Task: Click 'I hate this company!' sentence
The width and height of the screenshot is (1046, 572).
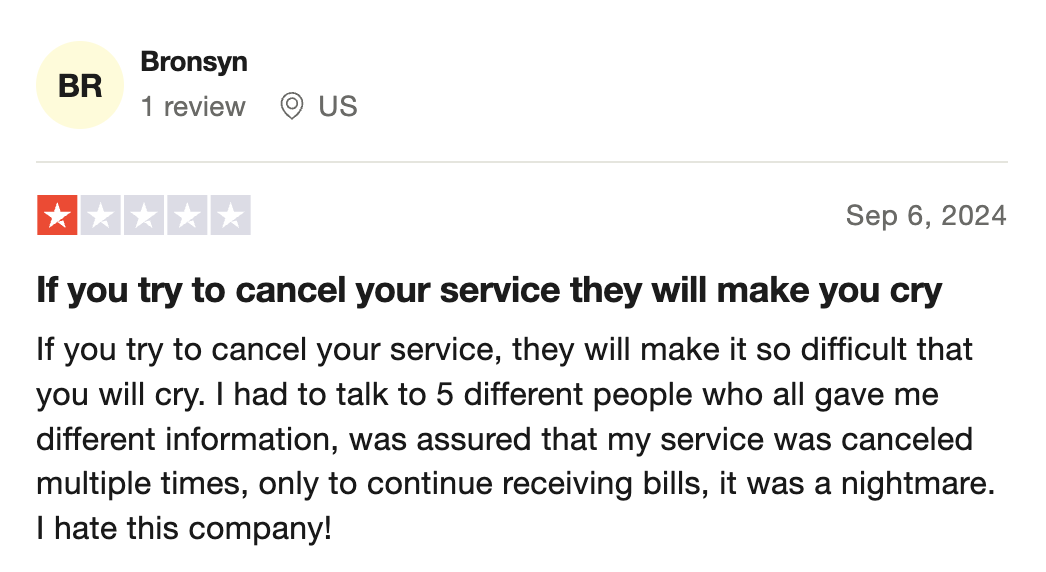Action: 183,529
